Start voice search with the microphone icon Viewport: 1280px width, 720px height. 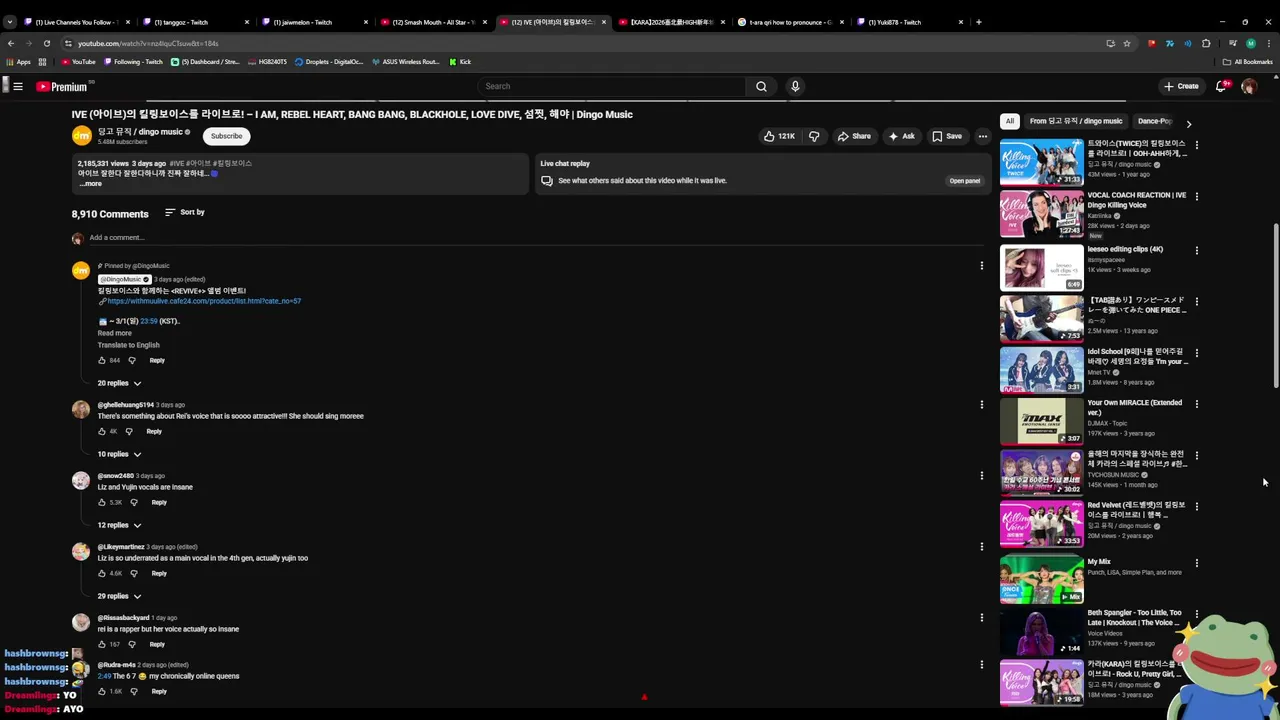pyautogui.click(x=795, y=86)
